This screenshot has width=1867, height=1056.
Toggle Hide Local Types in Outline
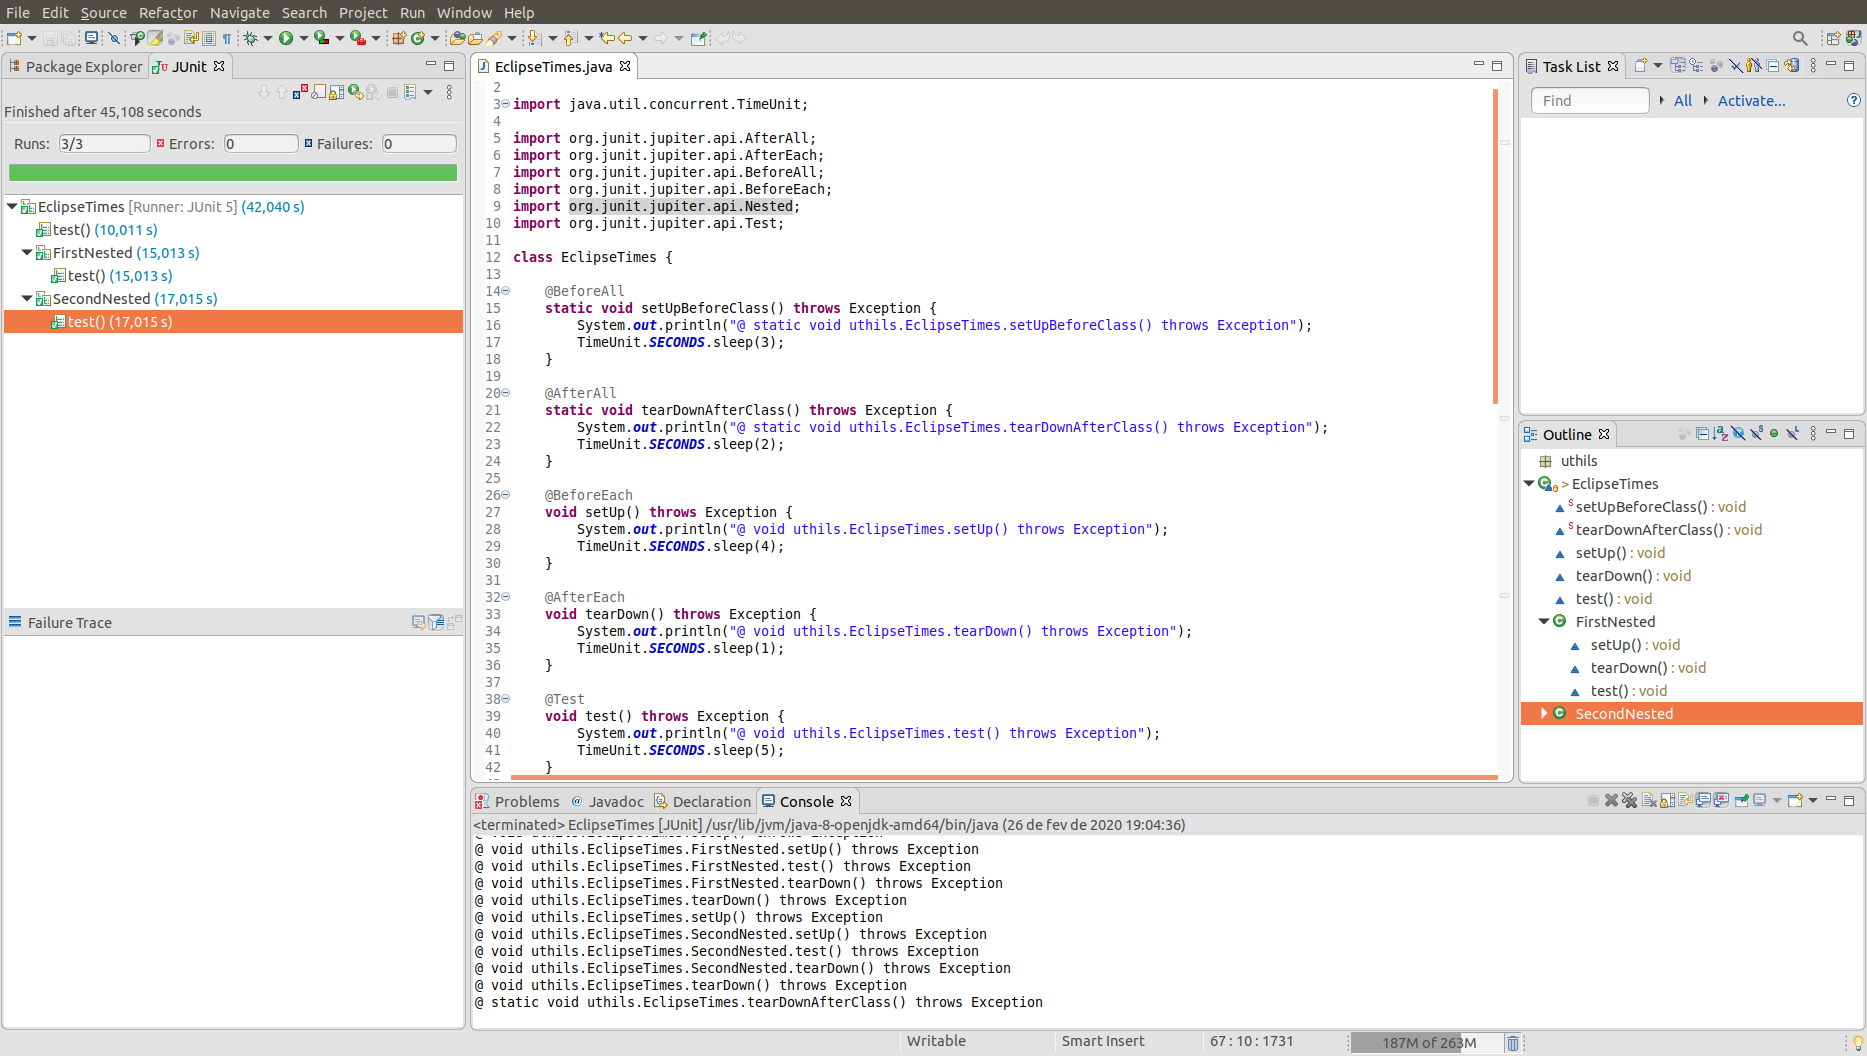click(x=1792, y=434)
